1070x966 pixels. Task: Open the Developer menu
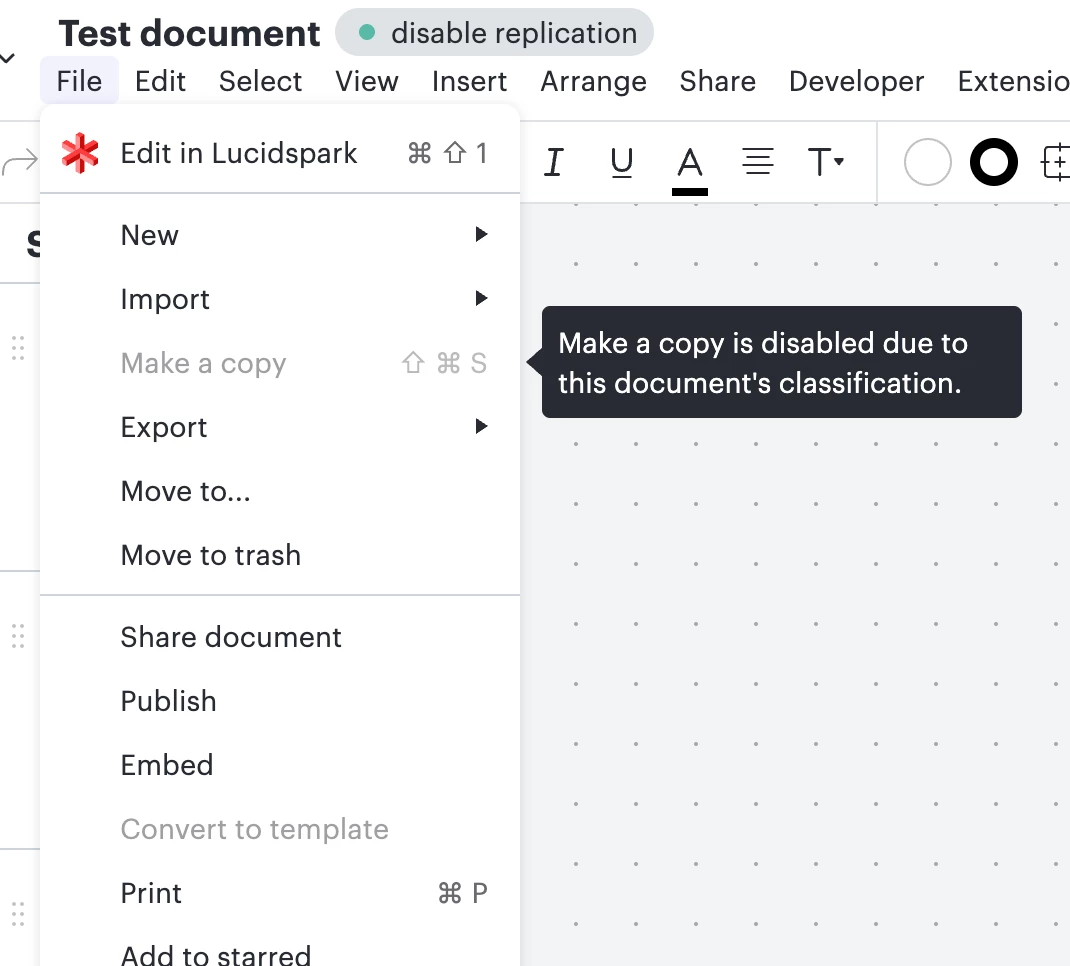[856, 81]
